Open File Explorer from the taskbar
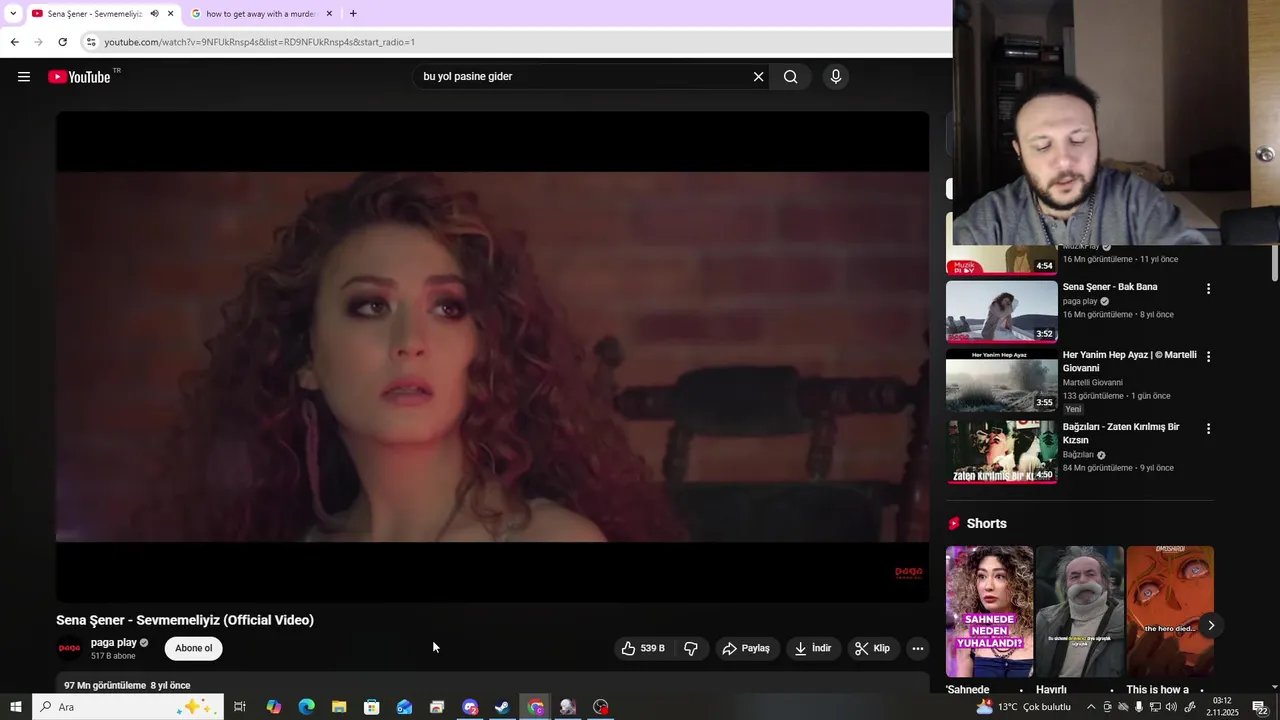Image resolution: width=1280 pixels, height=720 pixels. [339, 707]
